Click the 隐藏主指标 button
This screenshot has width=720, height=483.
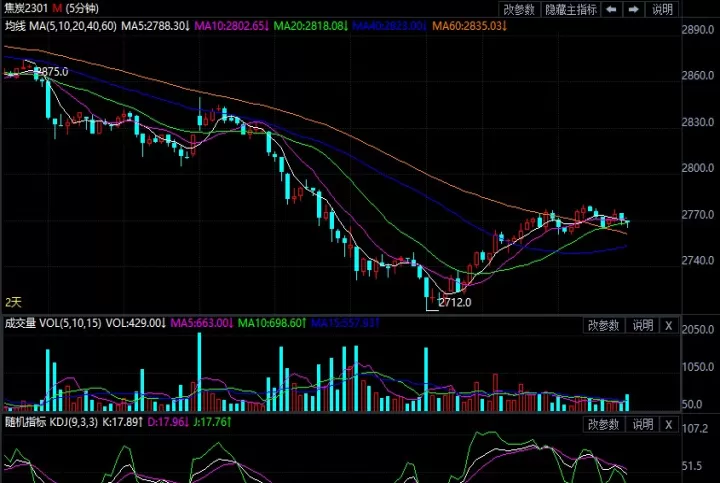[x=571, y=9]
